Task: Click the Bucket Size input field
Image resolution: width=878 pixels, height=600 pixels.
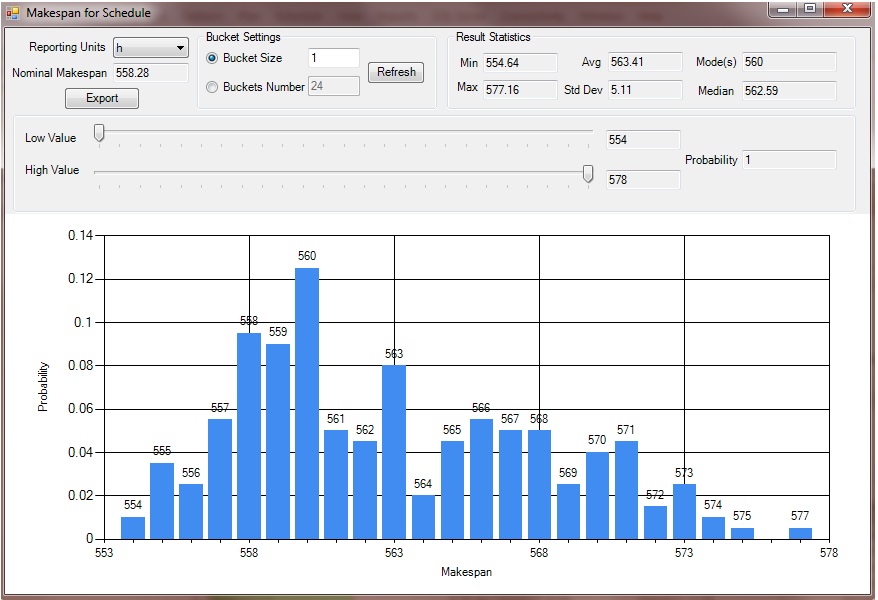Action: click(333, 58)
